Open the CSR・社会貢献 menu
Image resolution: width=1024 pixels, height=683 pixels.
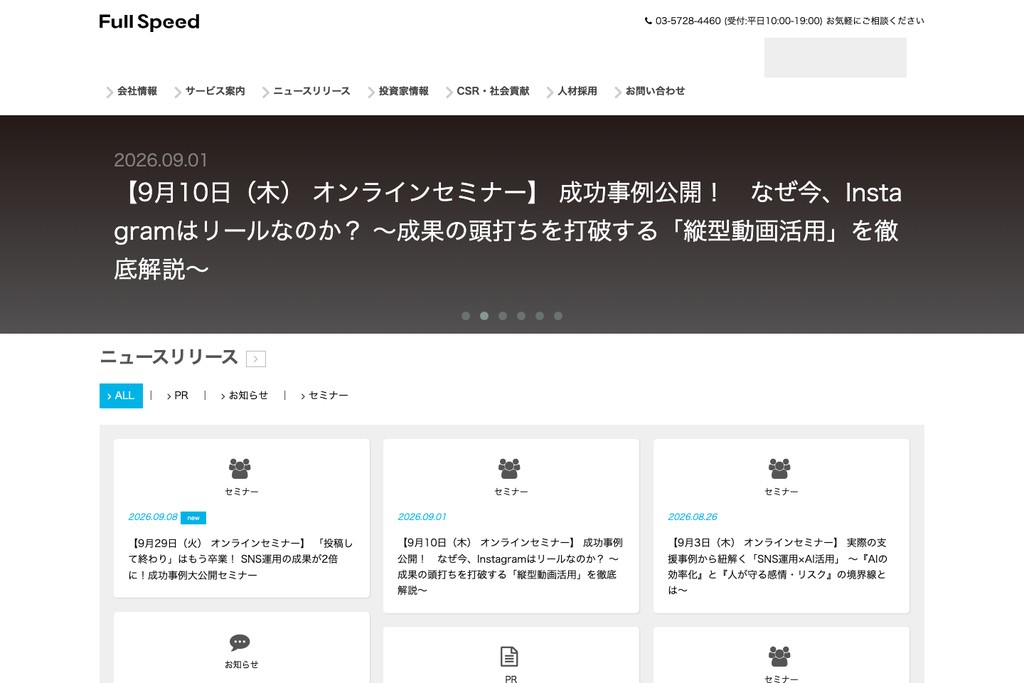coord(493,91)
